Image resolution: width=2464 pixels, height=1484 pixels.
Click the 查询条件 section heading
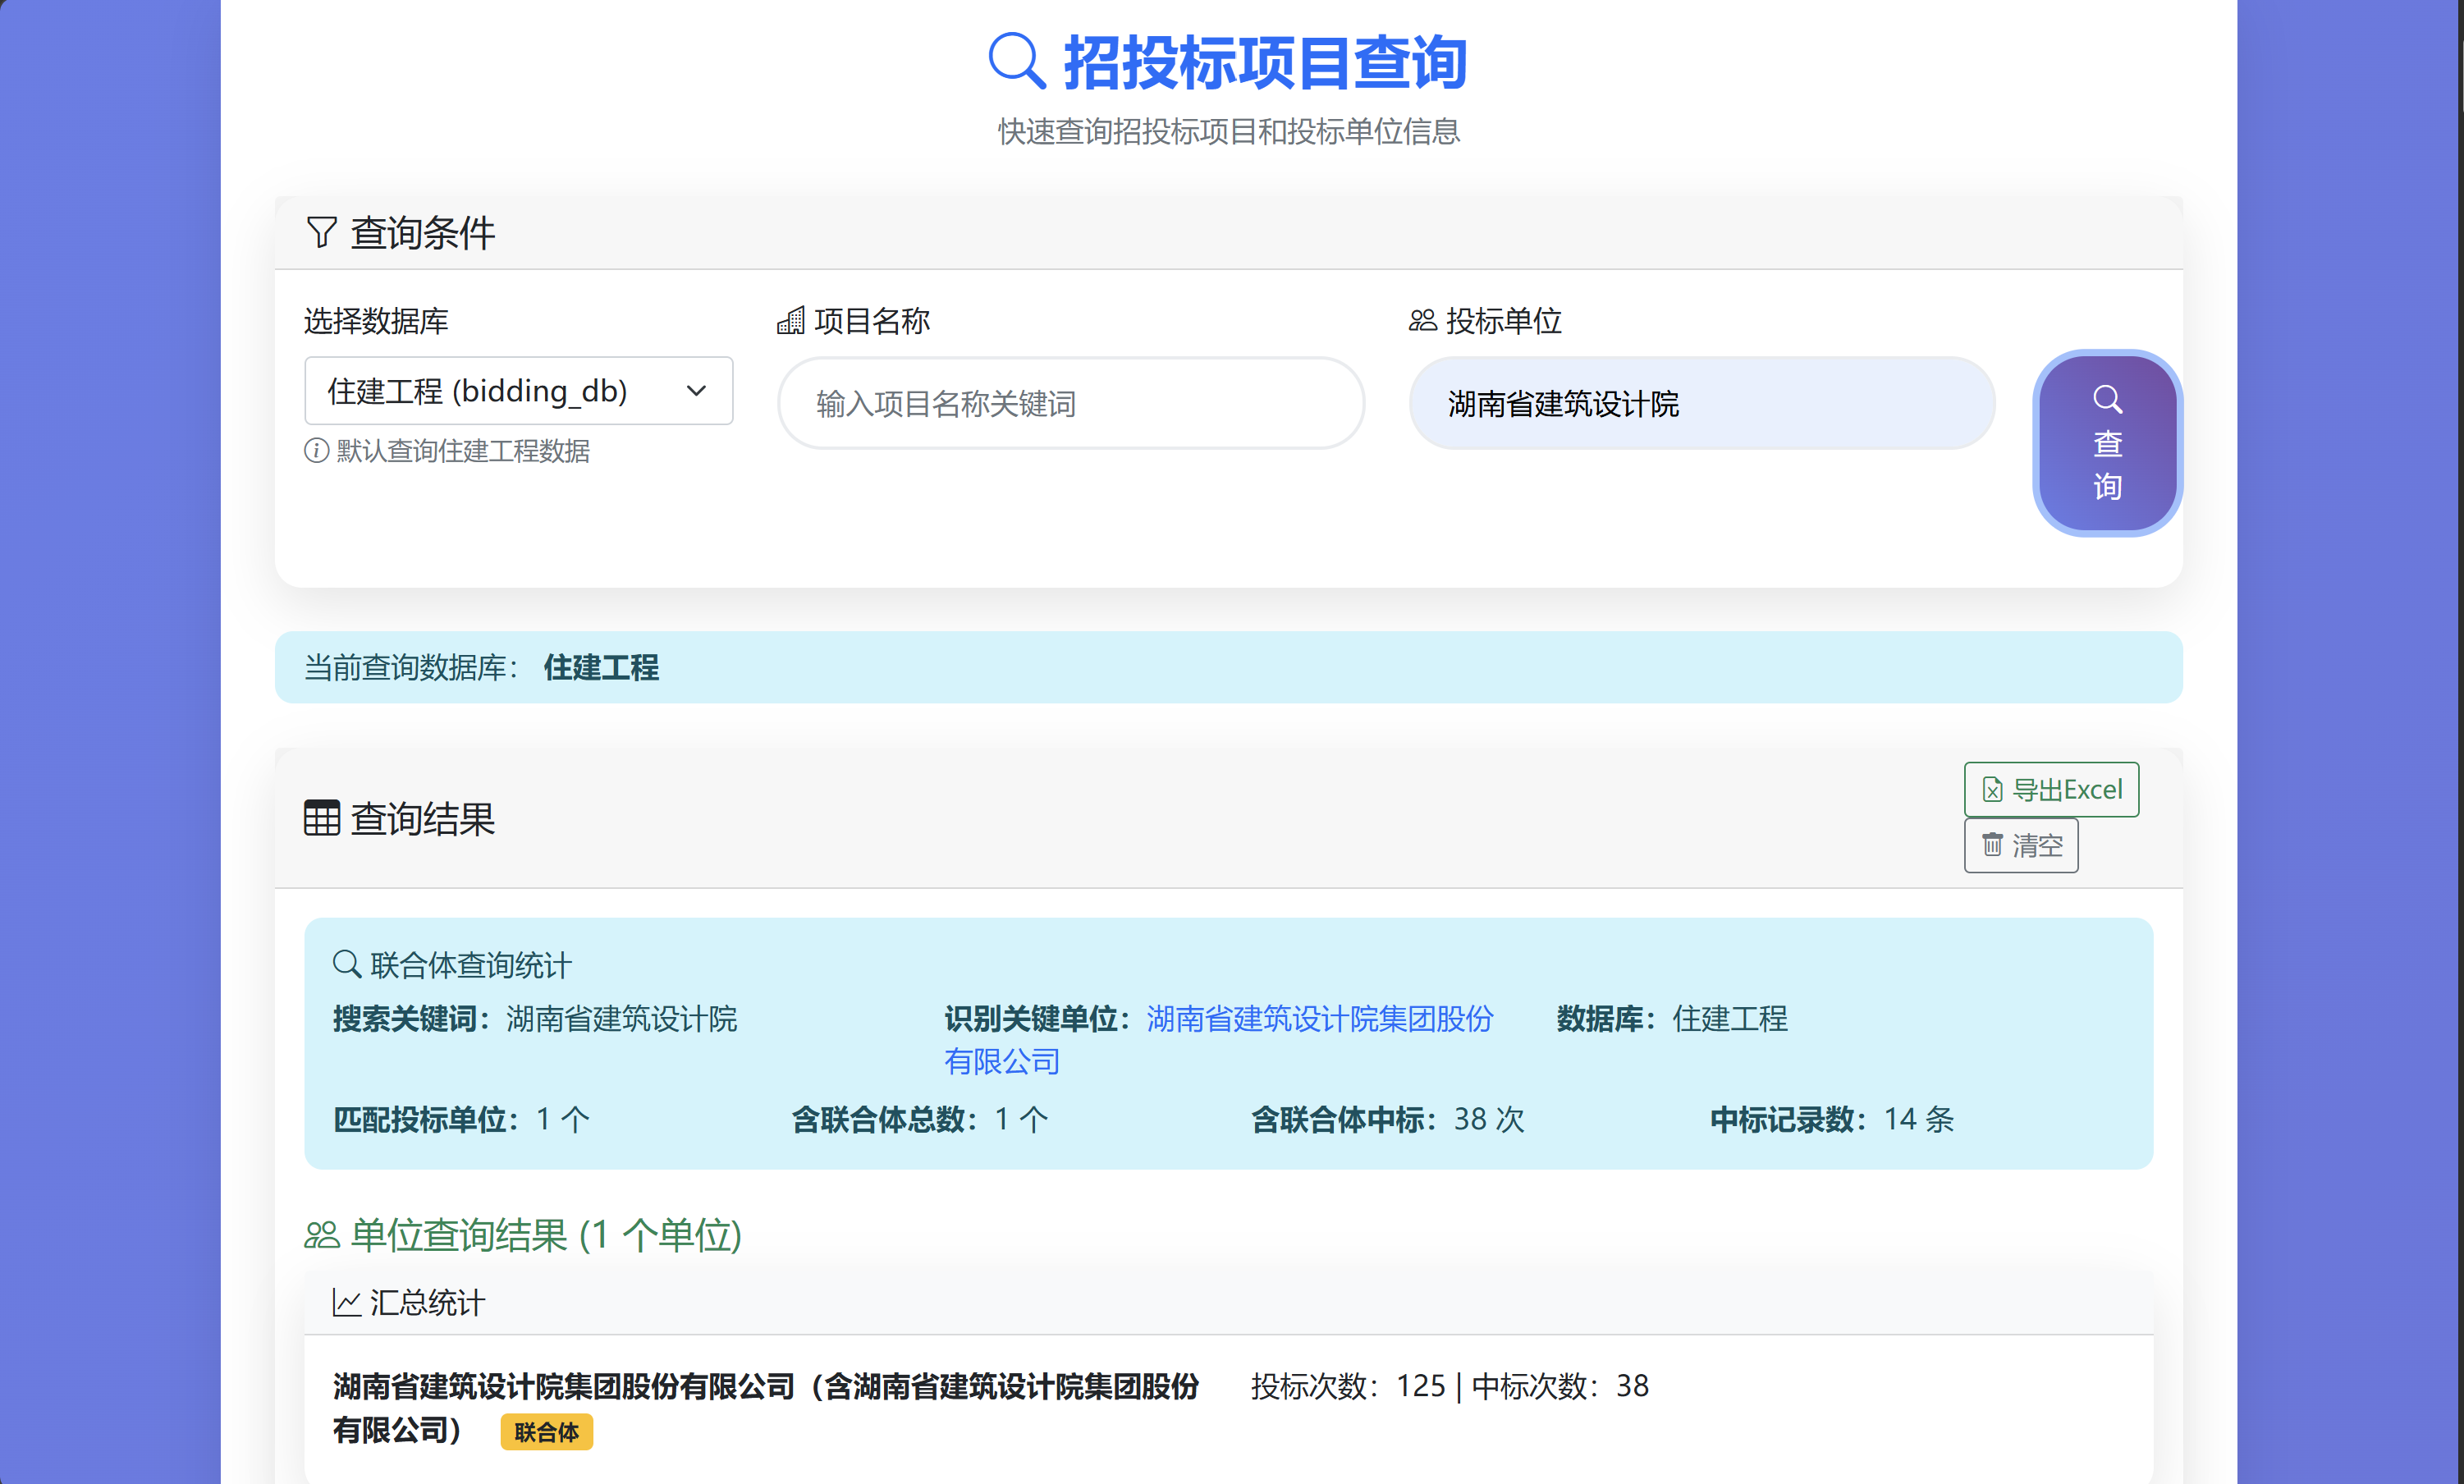422,233
